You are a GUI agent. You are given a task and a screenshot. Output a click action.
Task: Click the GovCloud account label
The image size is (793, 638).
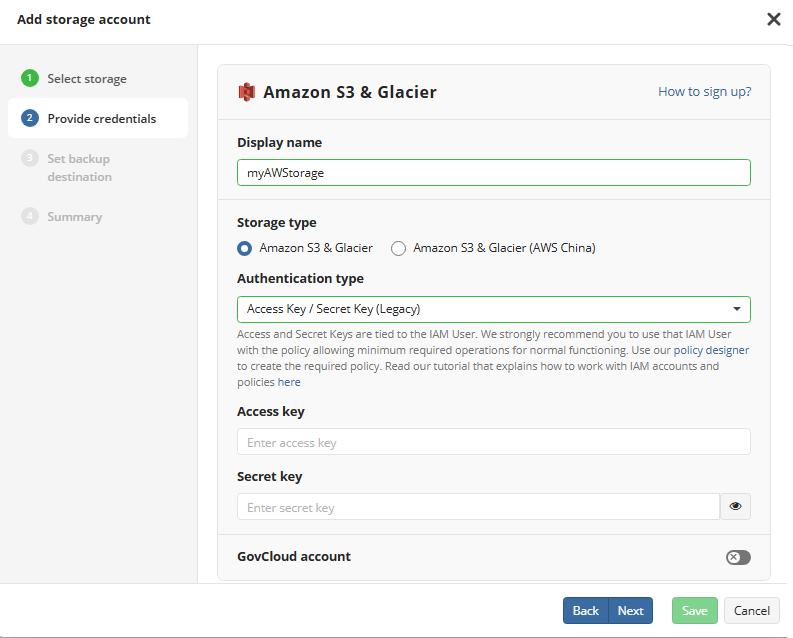click(x=294, y=557)
